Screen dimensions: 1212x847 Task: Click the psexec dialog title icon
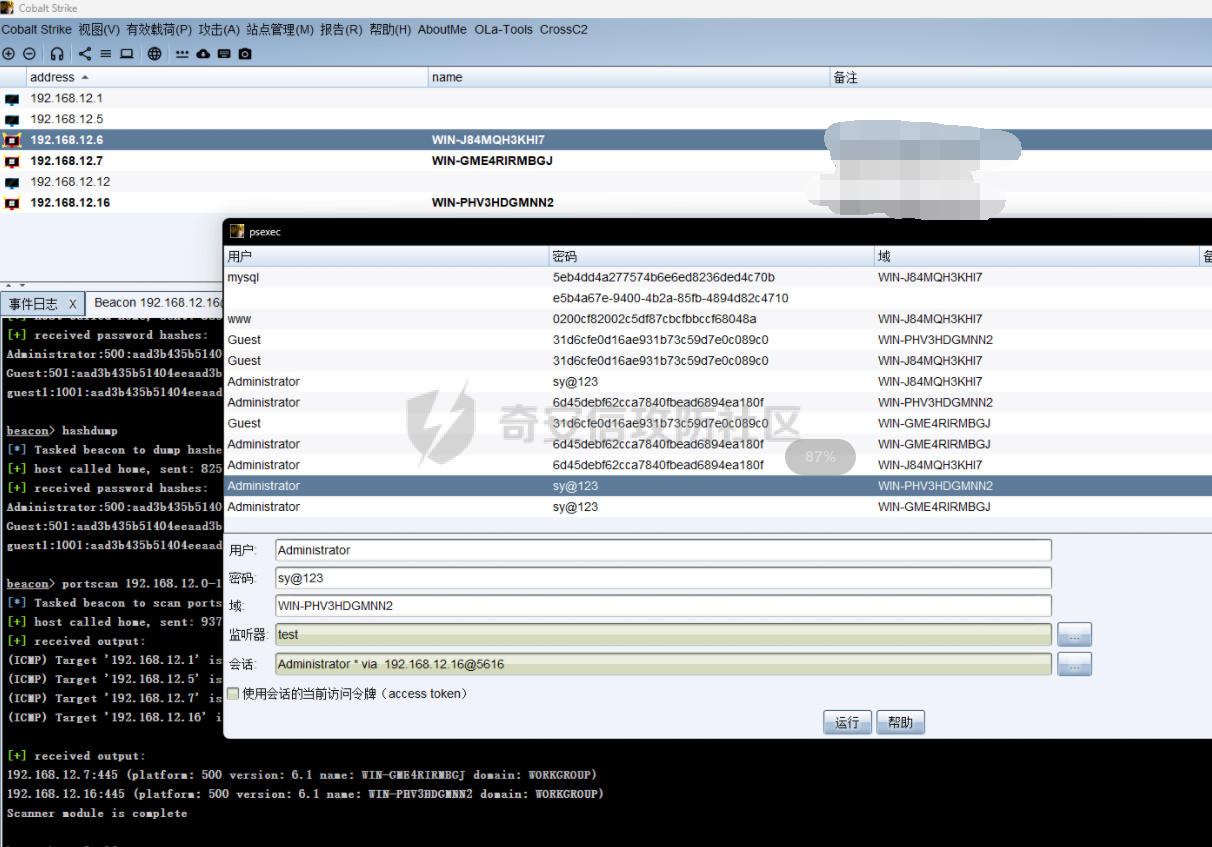(237, 231)
